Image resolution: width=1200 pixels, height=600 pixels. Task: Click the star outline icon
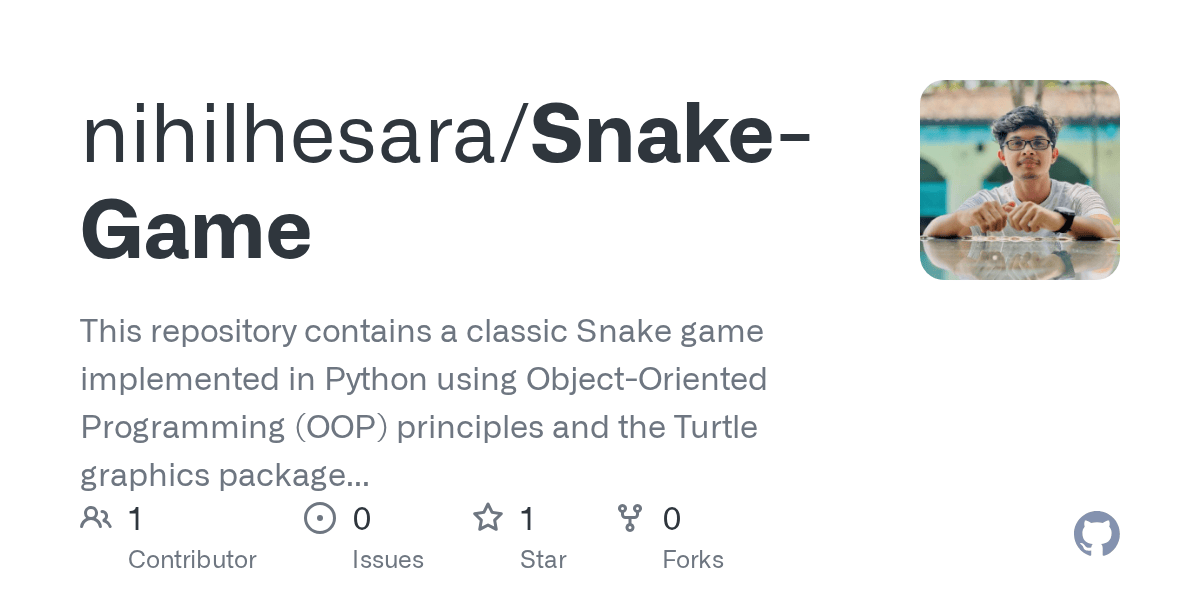(x=488, y=518)
